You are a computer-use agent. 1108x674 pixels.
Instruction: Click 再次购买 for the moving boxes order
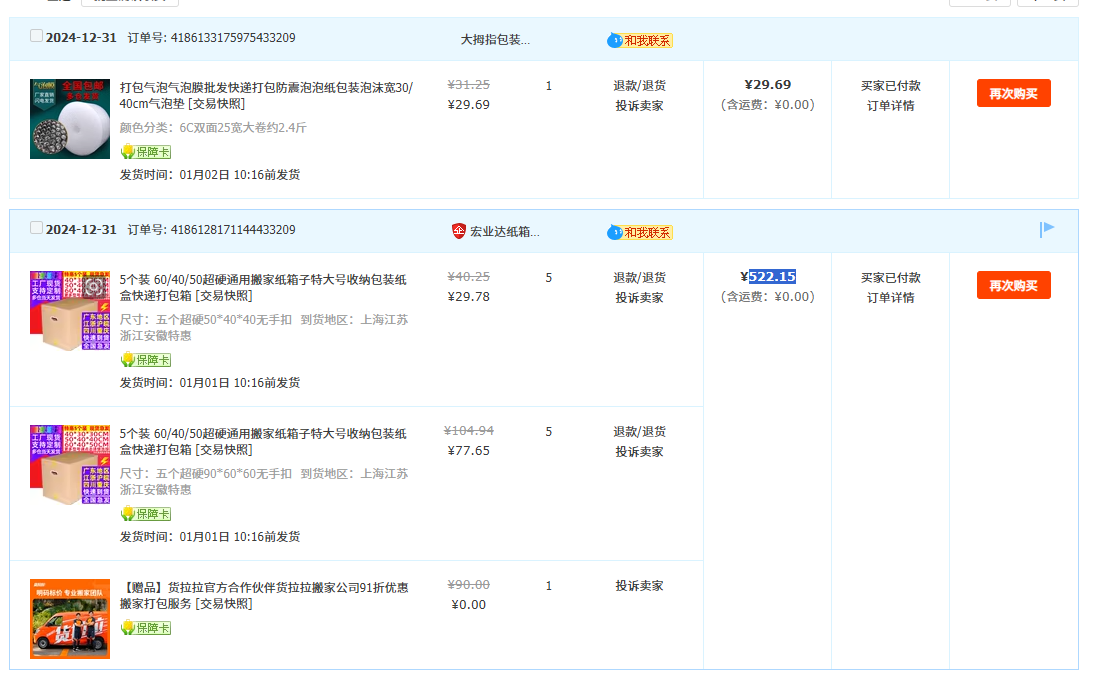coord(1013,285)
